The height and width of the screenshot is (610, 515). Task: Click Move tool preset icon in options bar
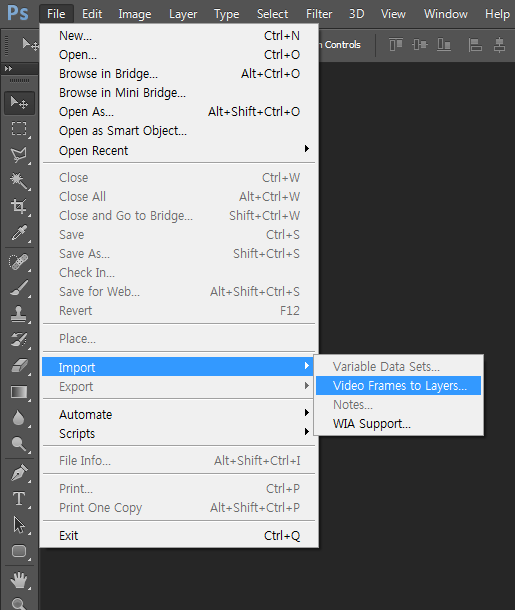click(x=30, y=44)
